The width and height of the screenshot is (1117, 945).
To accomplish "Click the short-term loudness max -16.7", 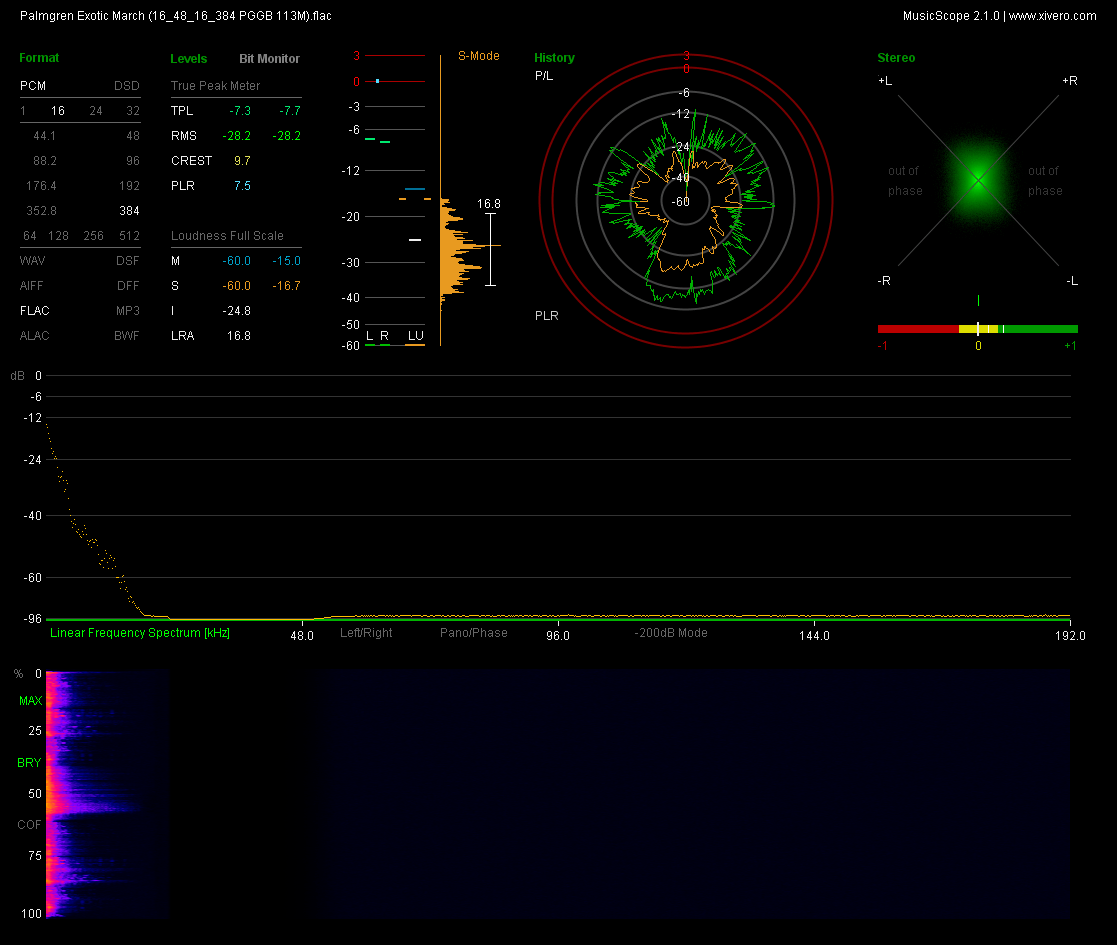I will (x=286, y=286).
